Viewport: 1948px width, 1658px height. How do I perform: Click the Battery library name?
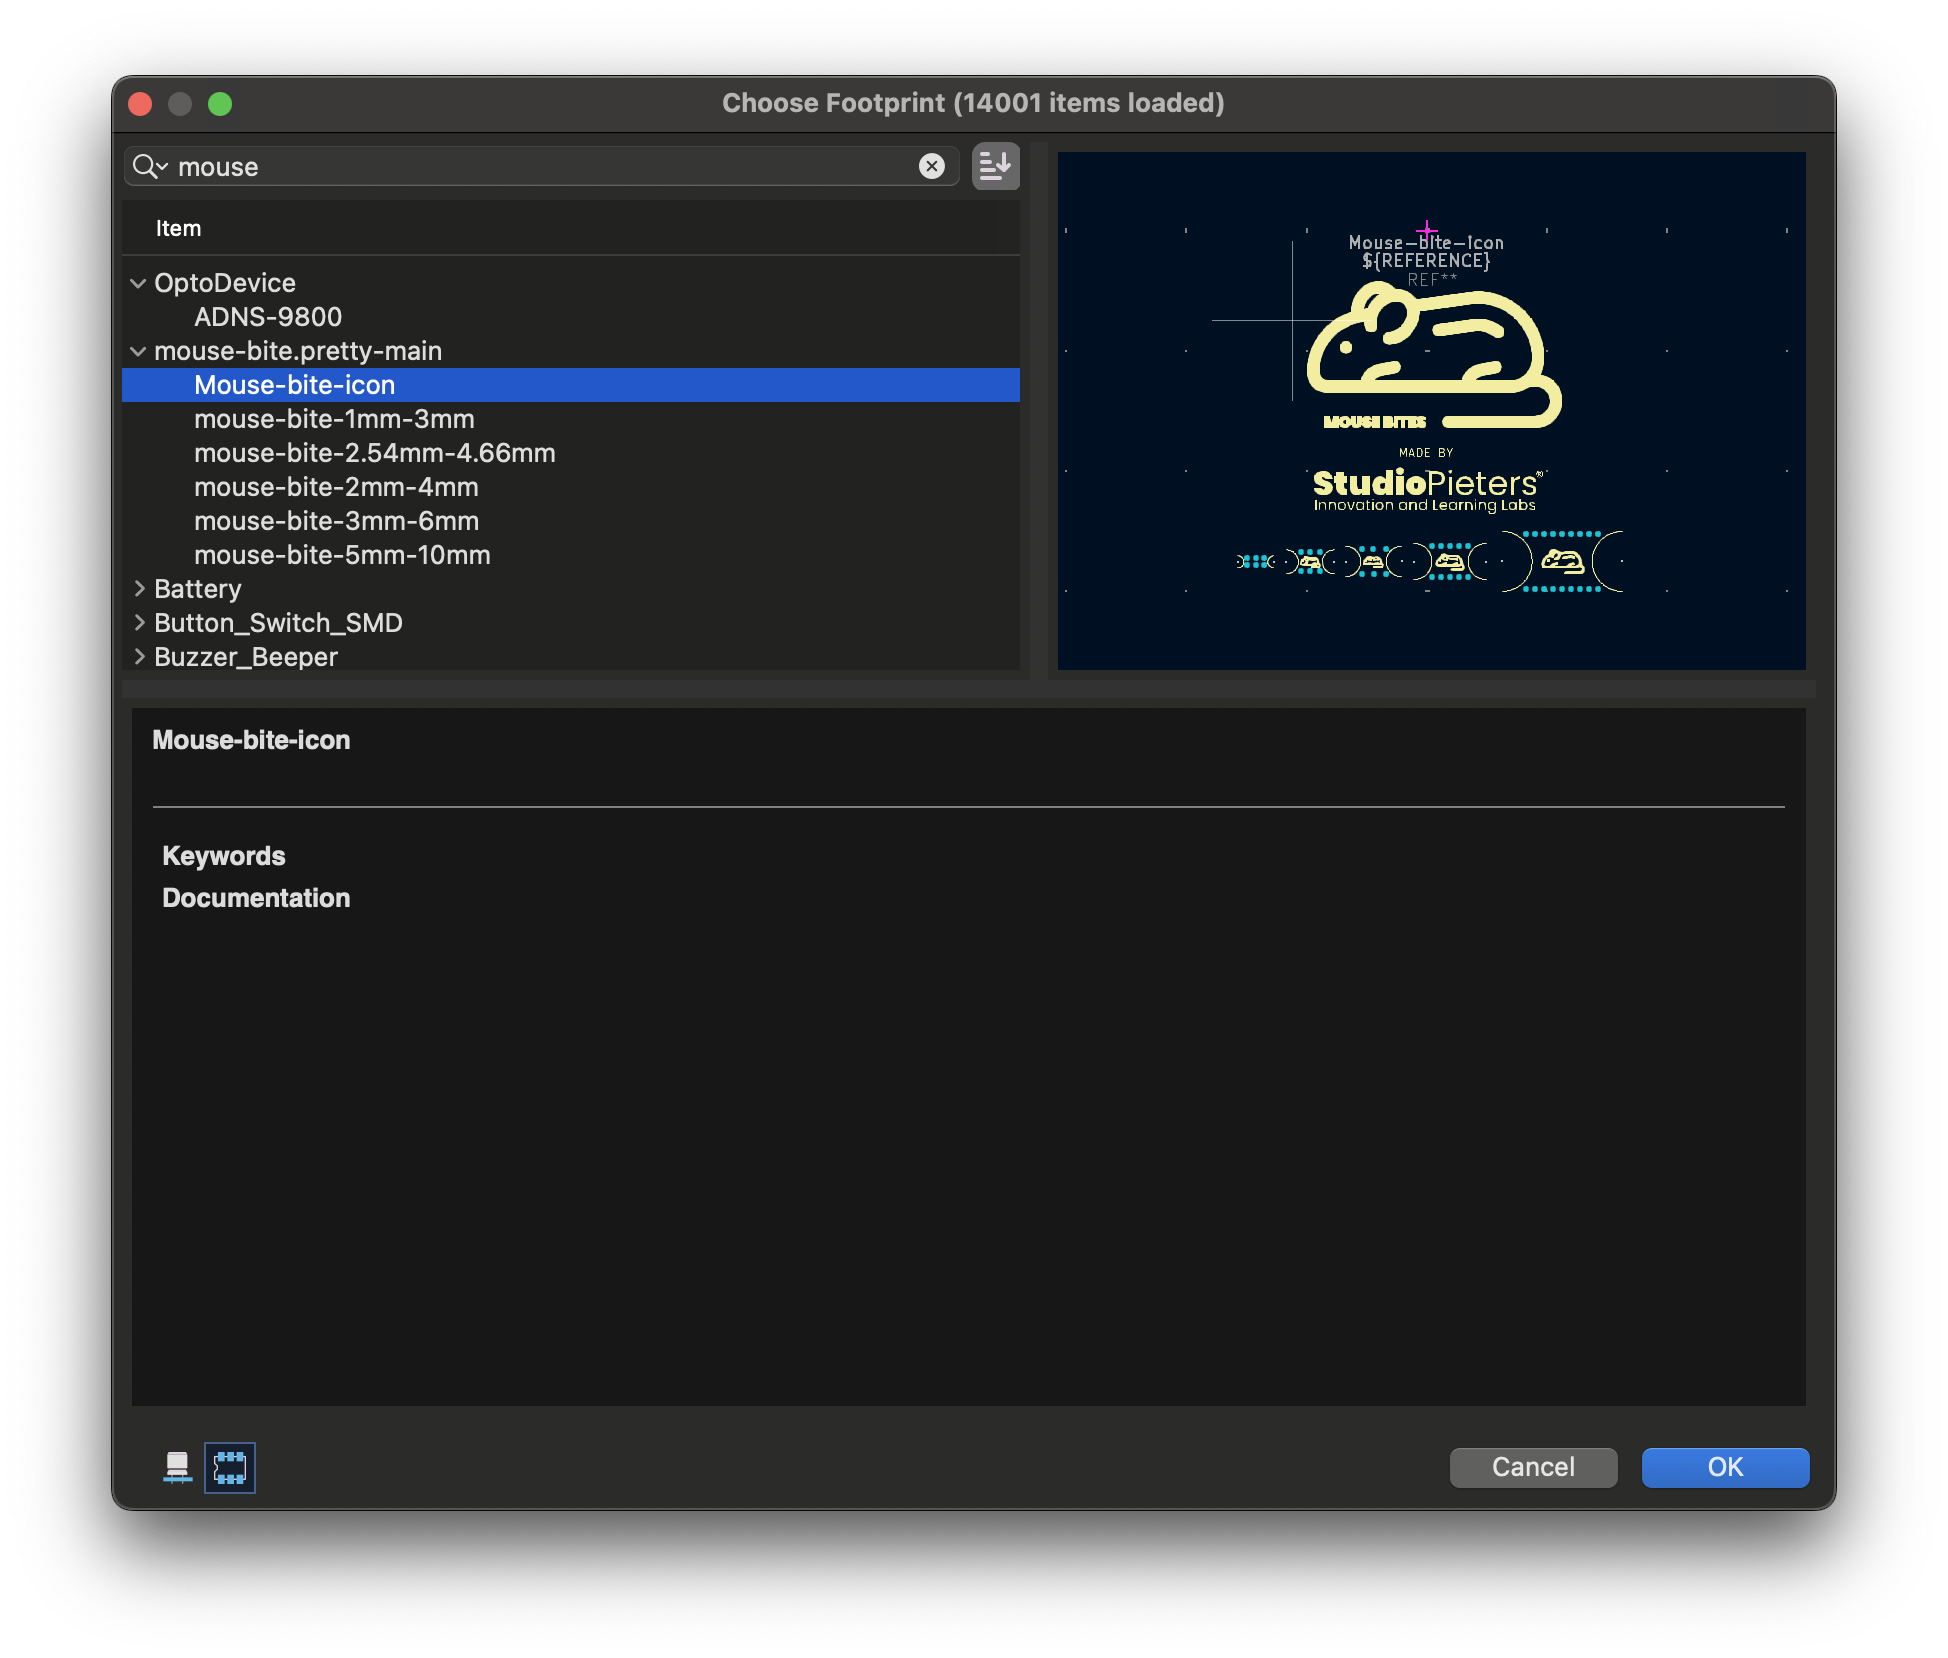coord(198,589)
